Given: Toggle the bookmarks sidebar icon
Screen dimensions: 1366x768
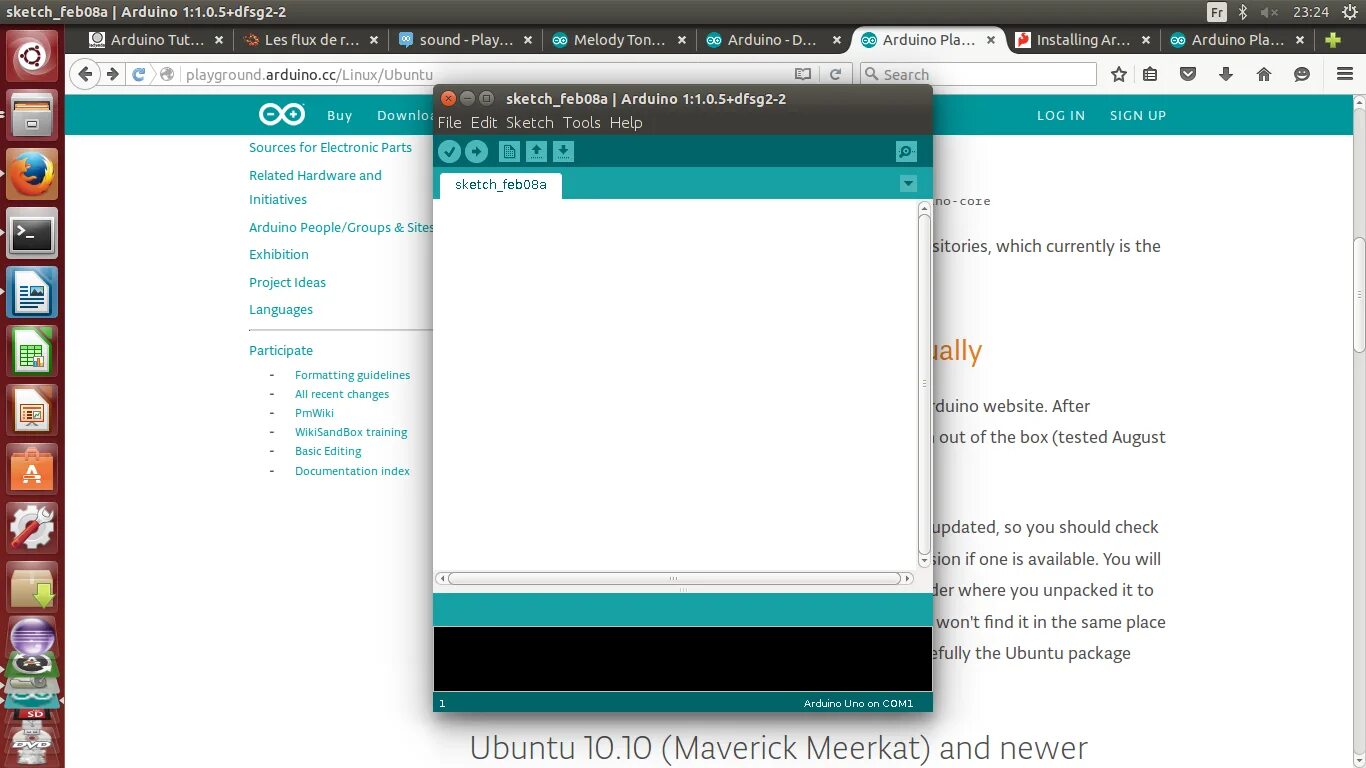Looking at the screenshot, I should pyautogui.click(x=1150, y=74).
